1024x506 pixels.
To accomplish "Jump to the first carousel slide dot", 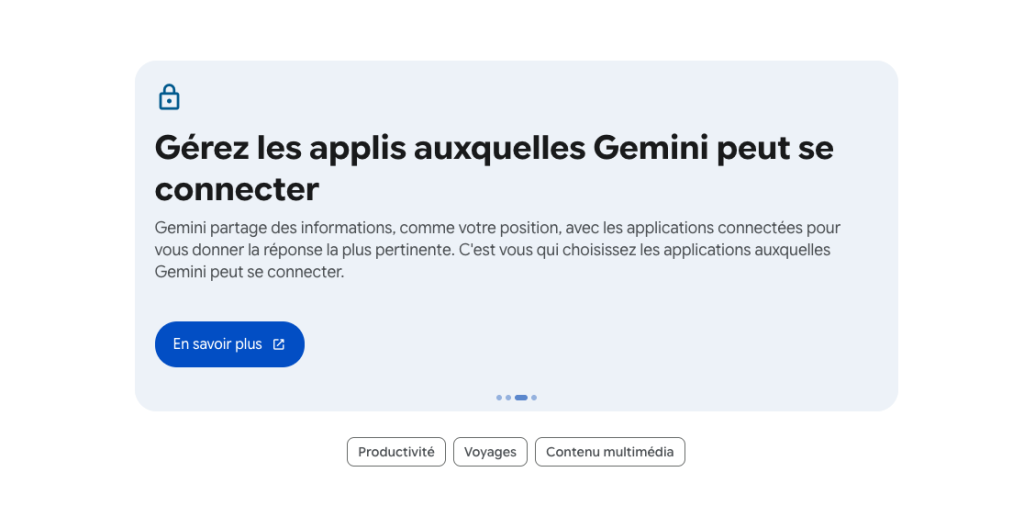I will click(499, 398).
